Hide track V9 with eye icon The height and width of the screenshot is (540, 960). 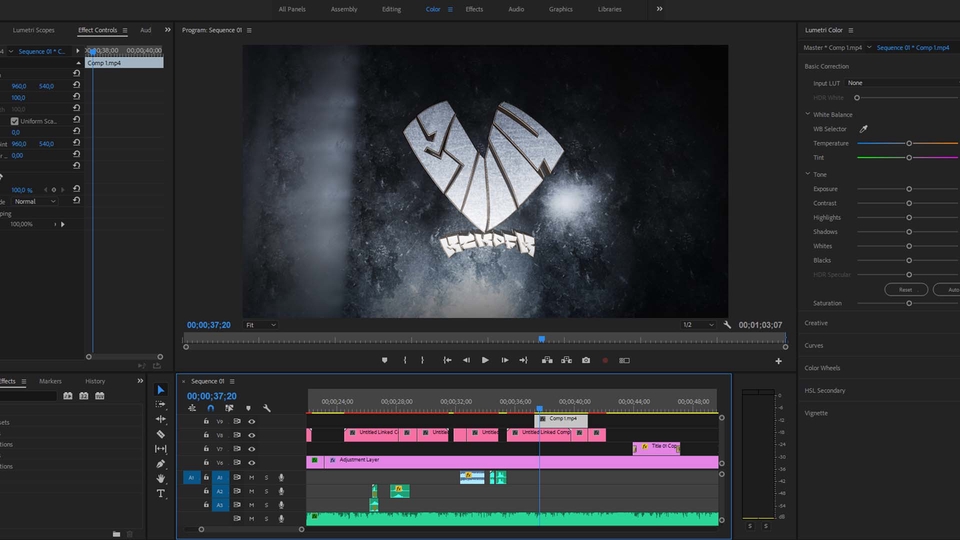point(252,421)
